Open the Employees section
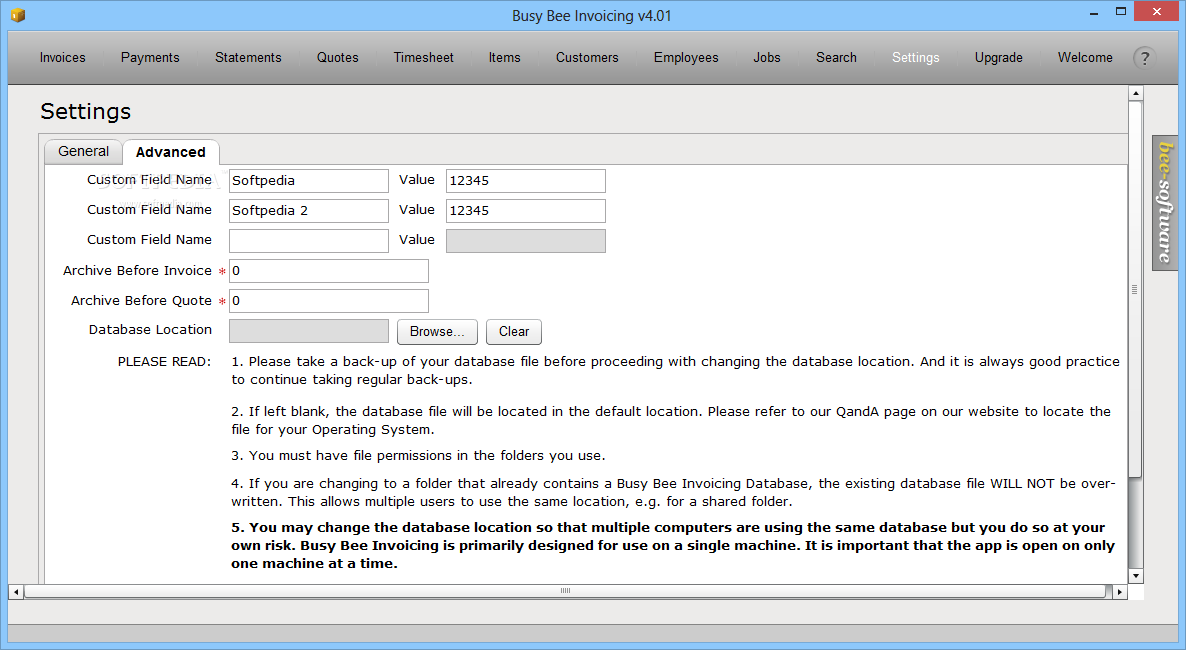1186x650 pixels. [686, 58]
